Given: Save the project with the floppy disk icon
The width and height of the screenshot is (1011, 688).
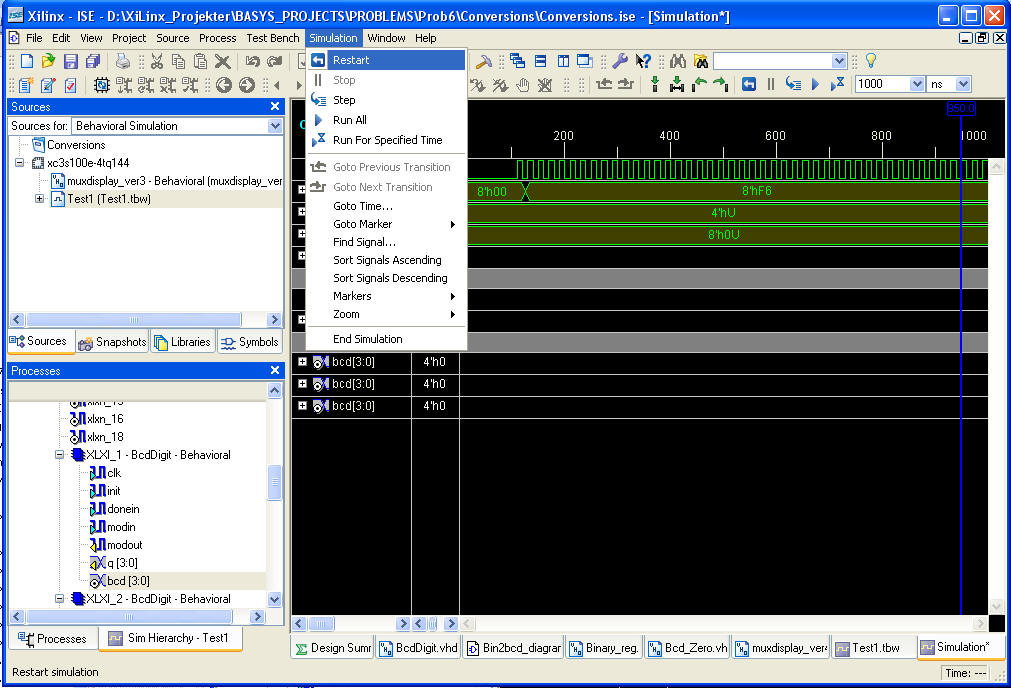Looking at the screenshot, I should click(71, 61).
